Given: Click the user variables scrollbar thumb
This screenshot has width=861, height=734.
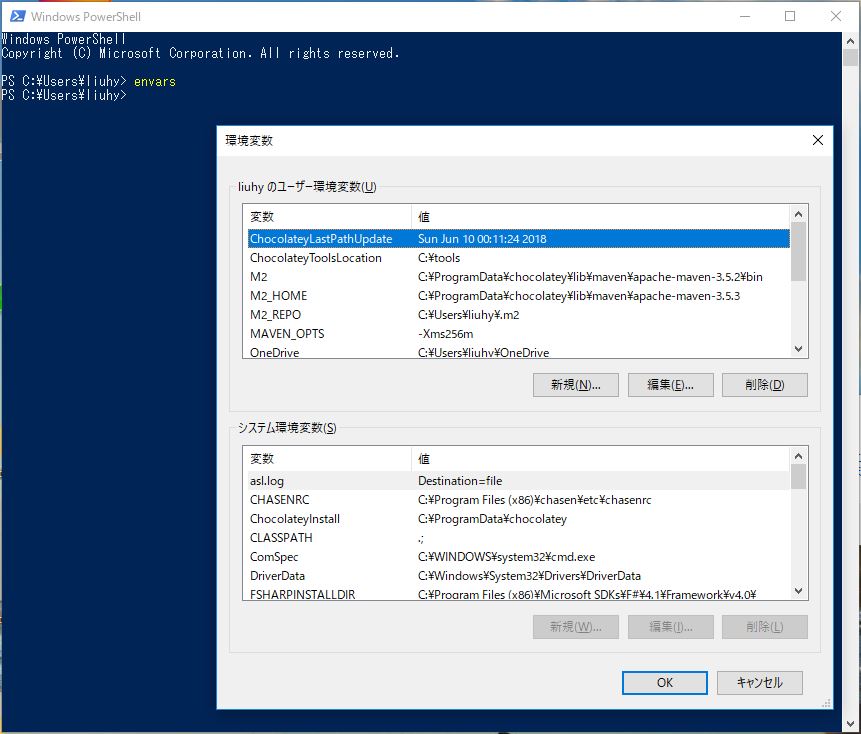Looking at the screenshot, I should (x=798, y=251).
